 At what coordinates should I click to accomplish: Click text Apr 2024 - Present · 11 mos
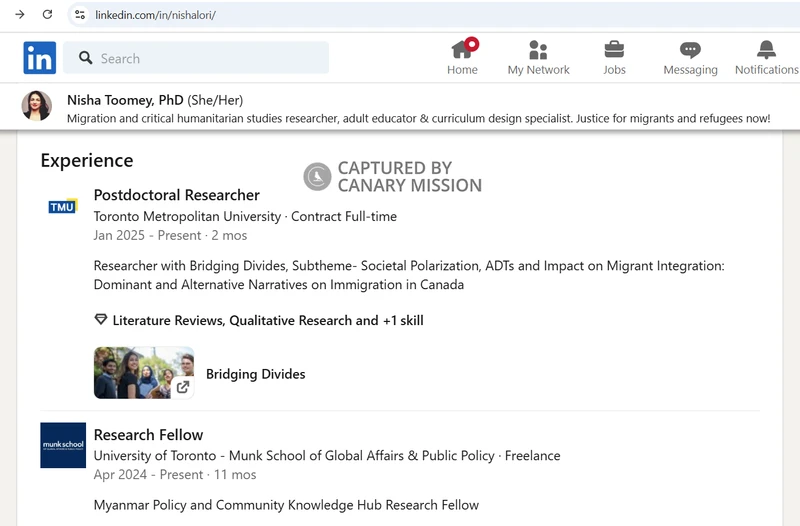175,474
